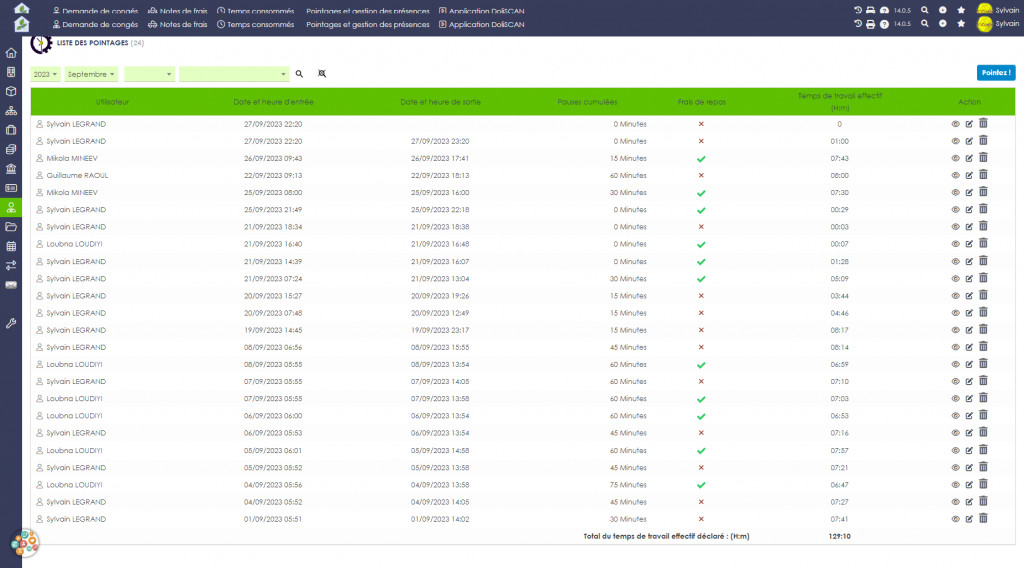View the Loubna LOUDIYI 08/09/2023 05:55 entry via eye icon
Viewport: 1024px width, 568px height.
pyautogui.click(x=955, y=364)
